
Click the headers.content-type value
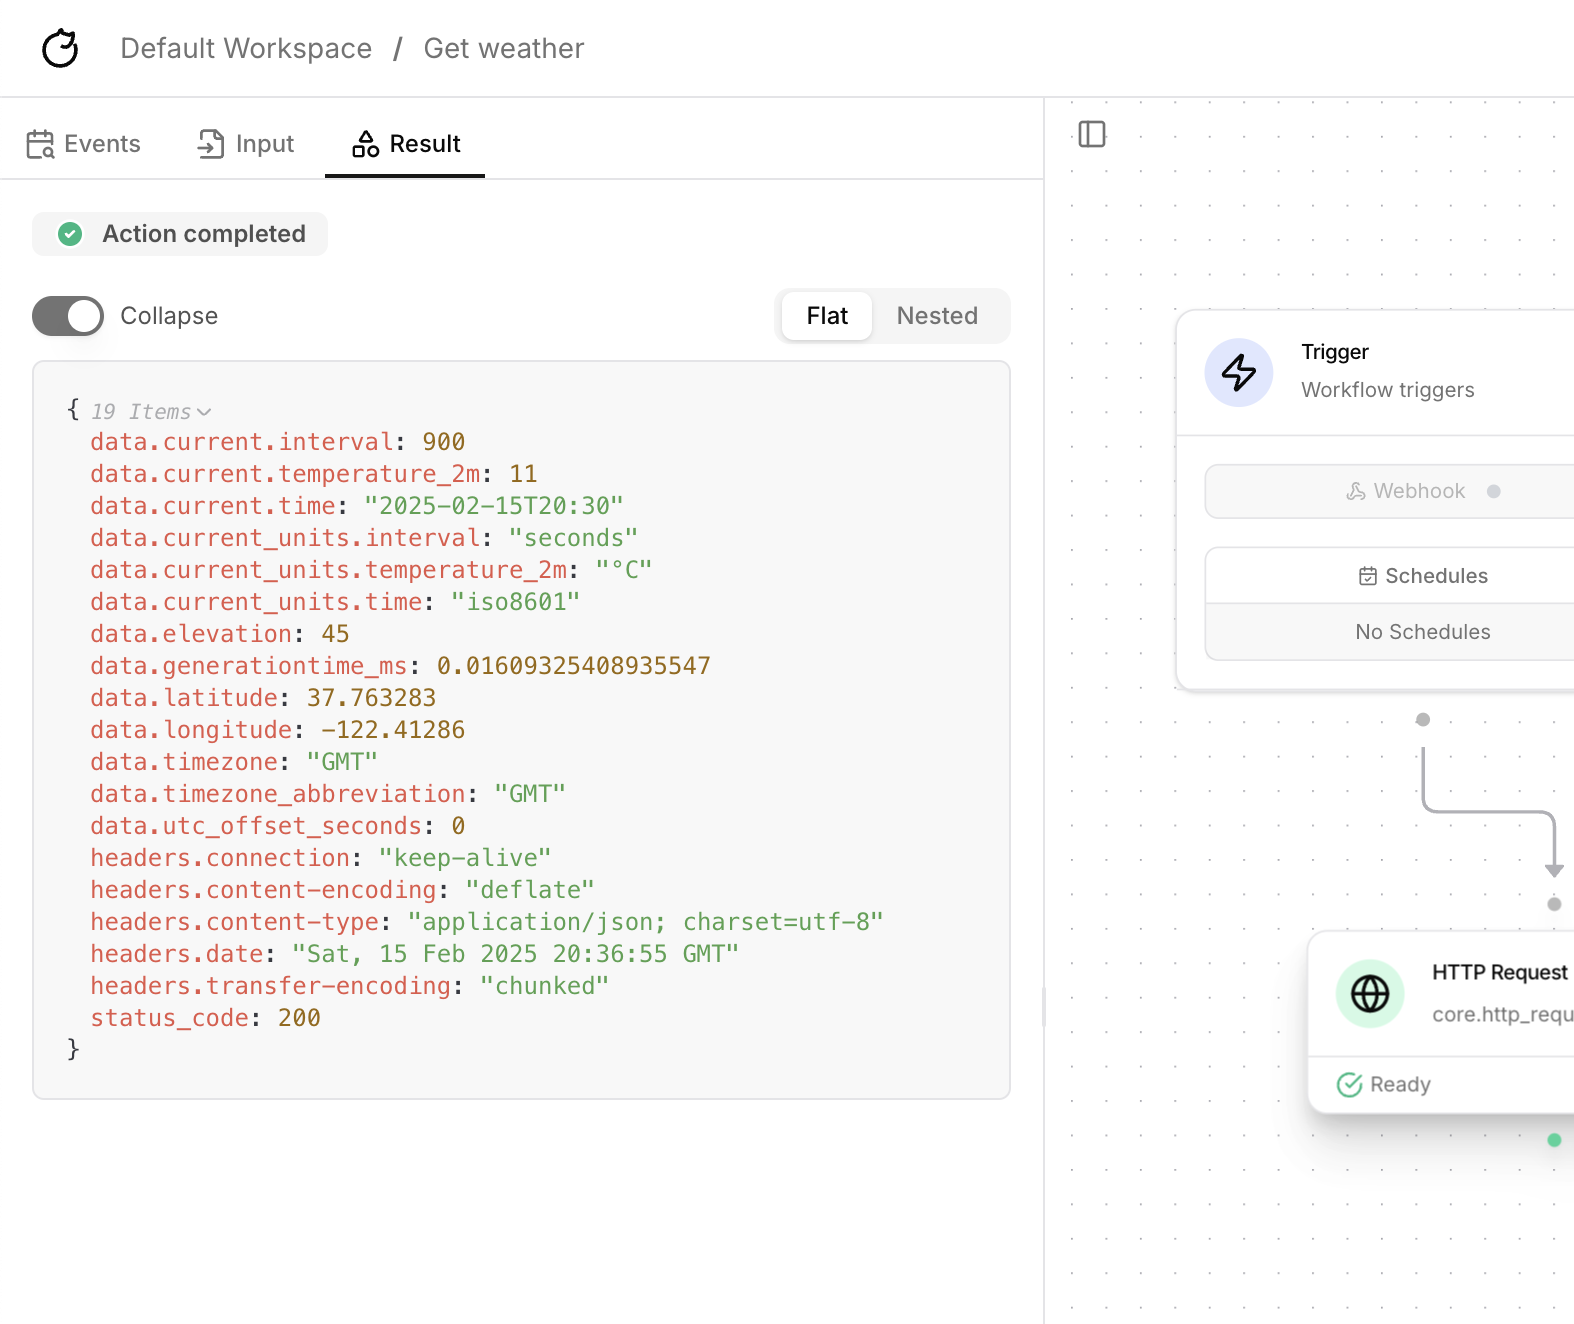coord(646,922)
